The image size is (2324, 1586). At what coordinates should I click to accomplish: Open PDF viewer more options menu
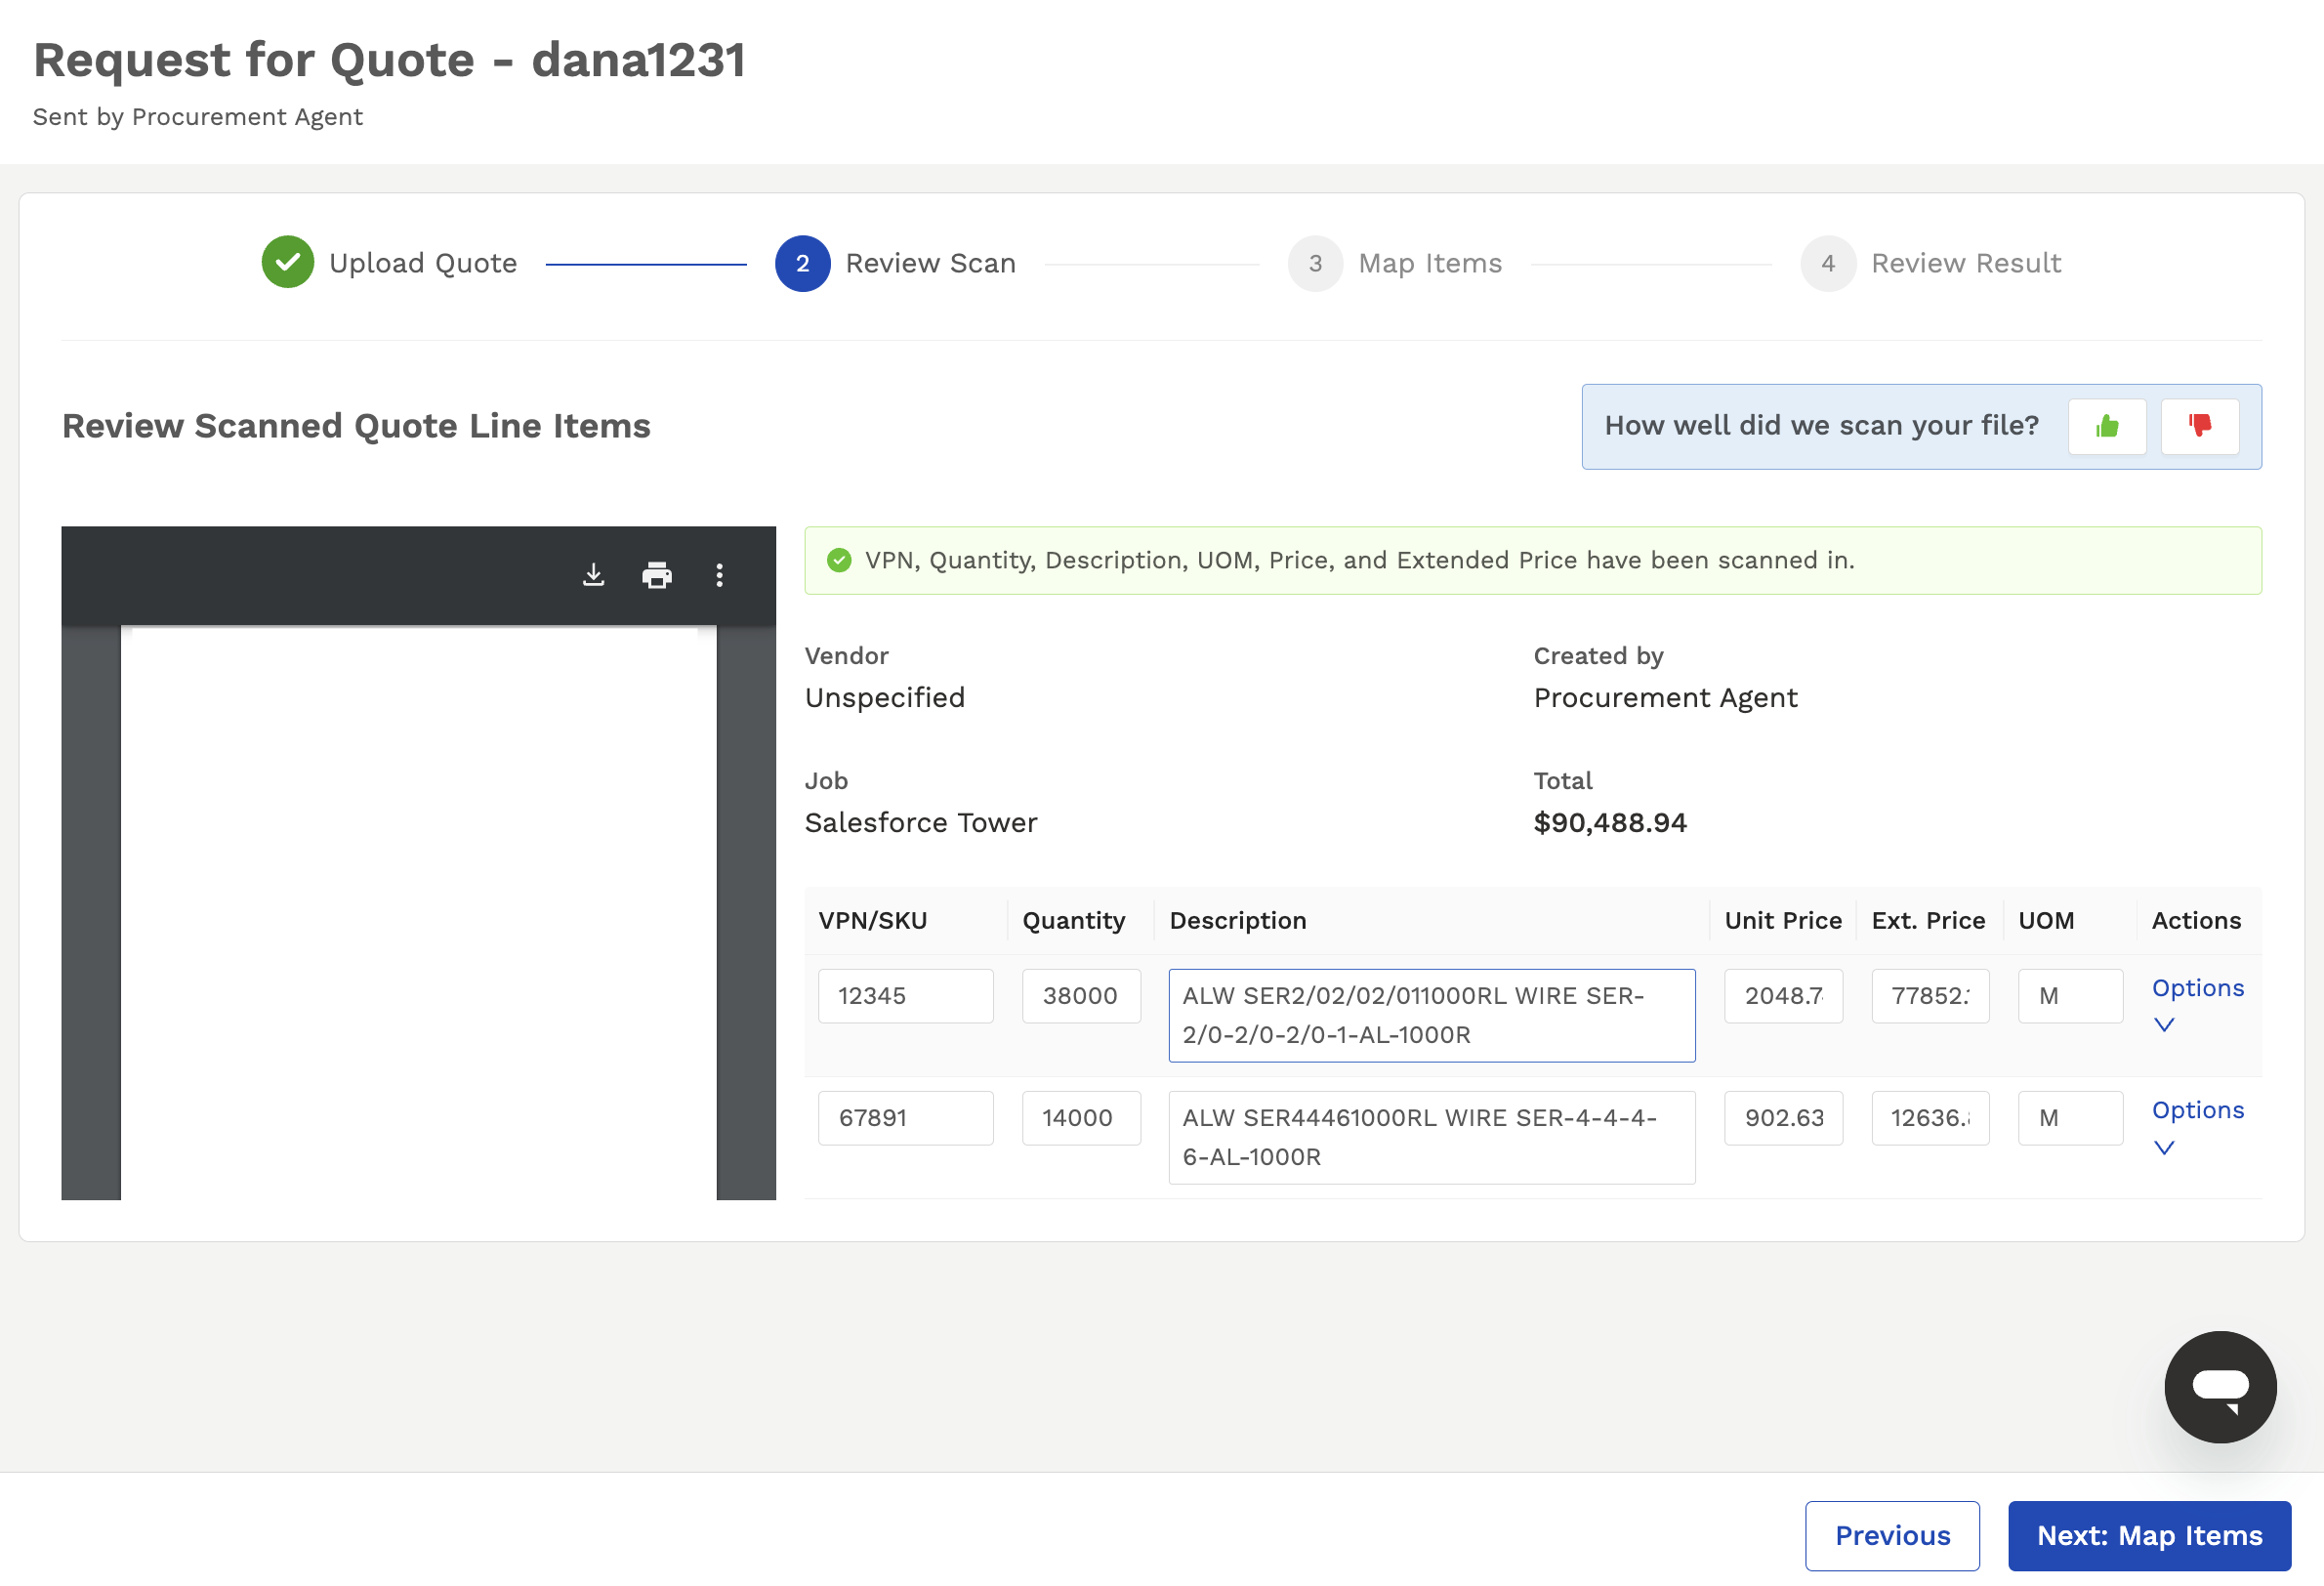click(719, 575)
